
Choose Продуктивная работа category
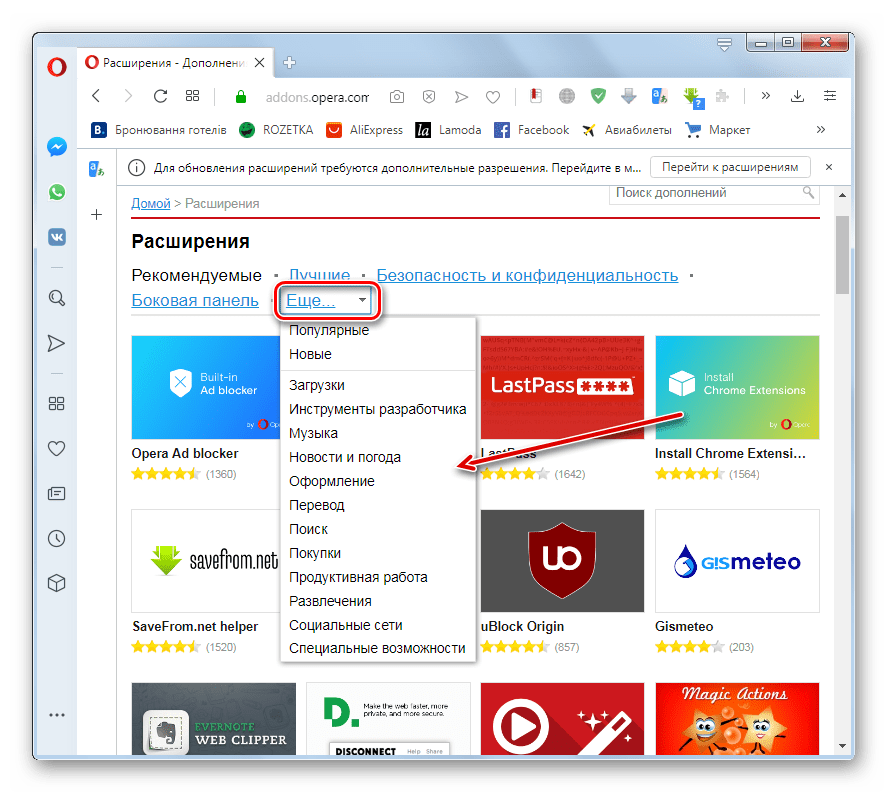click(358, 577)
